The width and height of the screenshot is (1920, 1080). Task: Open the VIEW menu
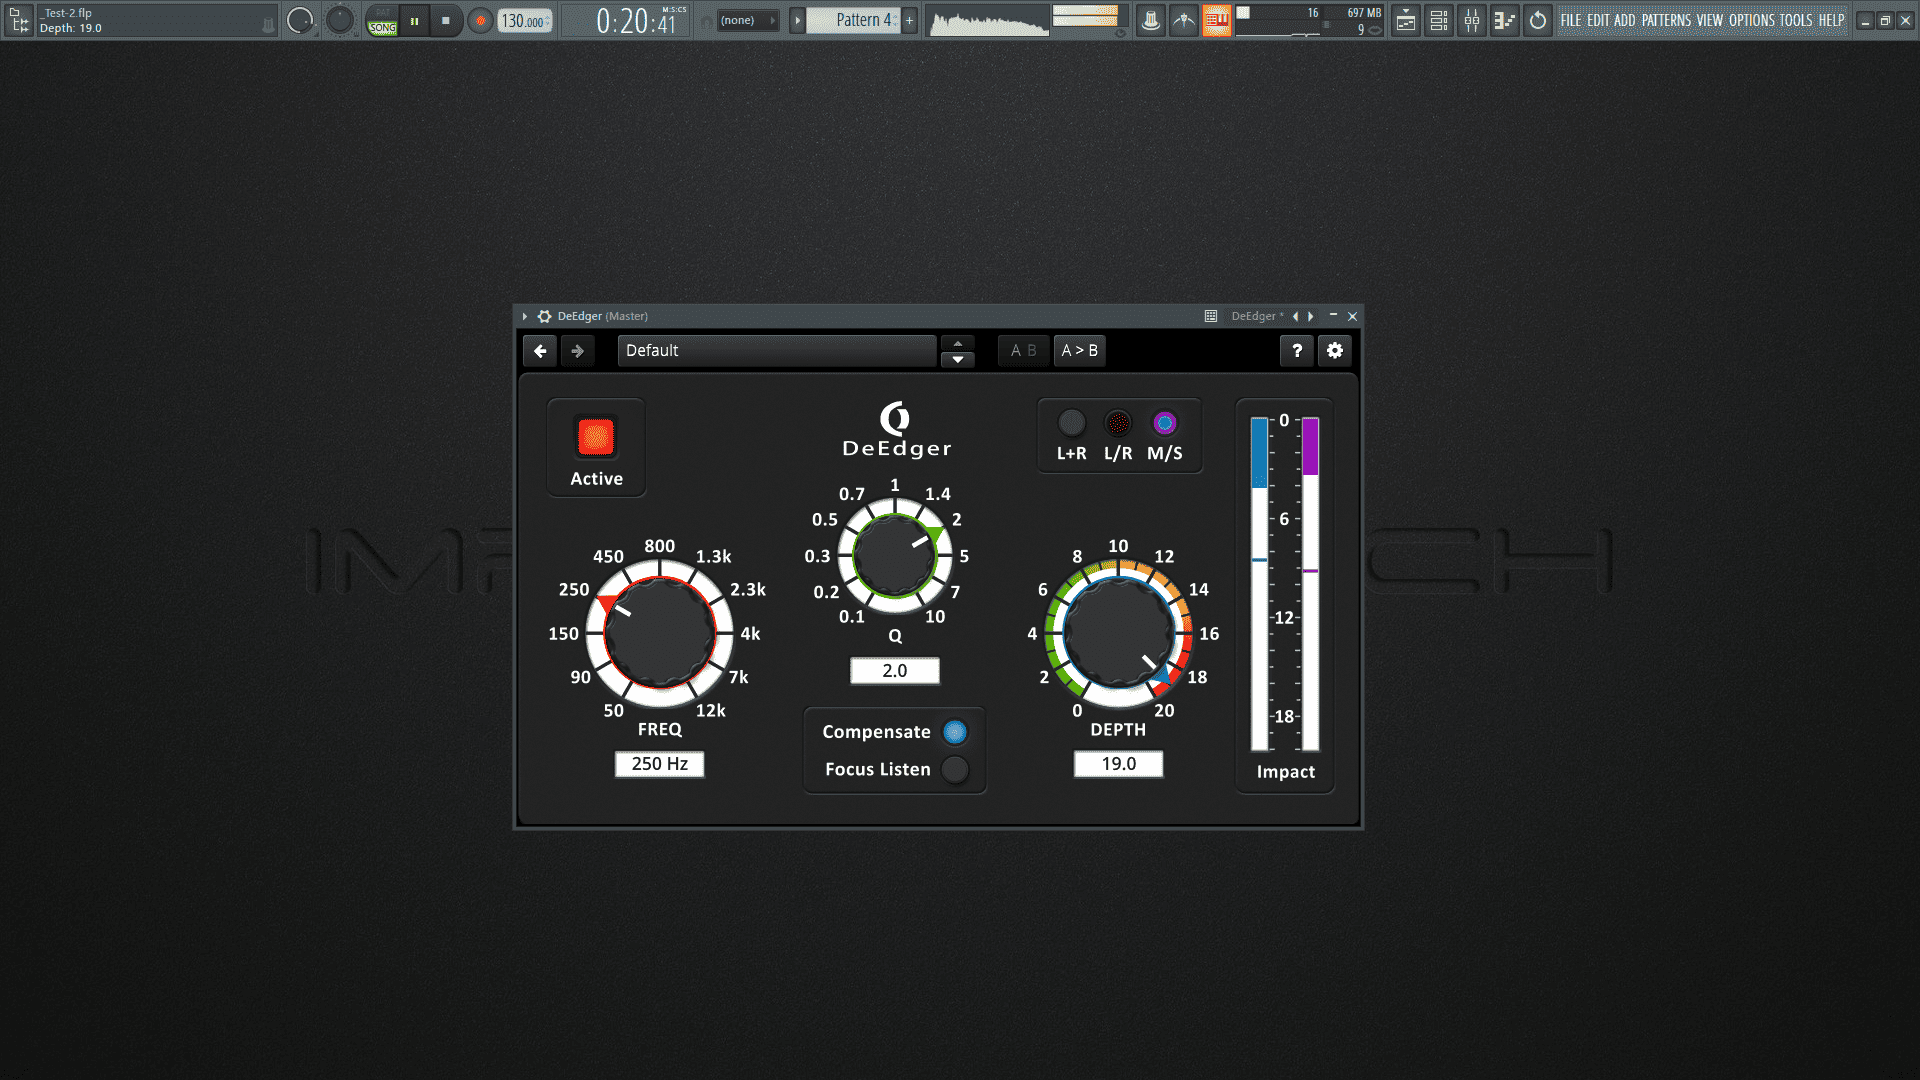pos(1710,20)
